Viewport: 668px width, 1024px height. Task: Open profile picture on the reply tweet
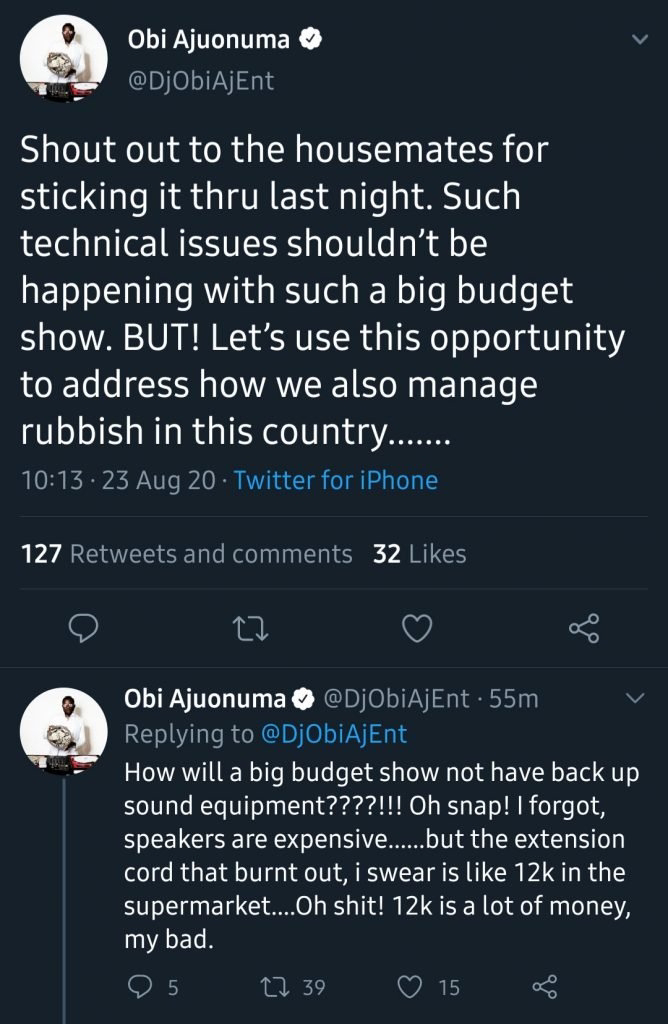(x=64, y=730)
